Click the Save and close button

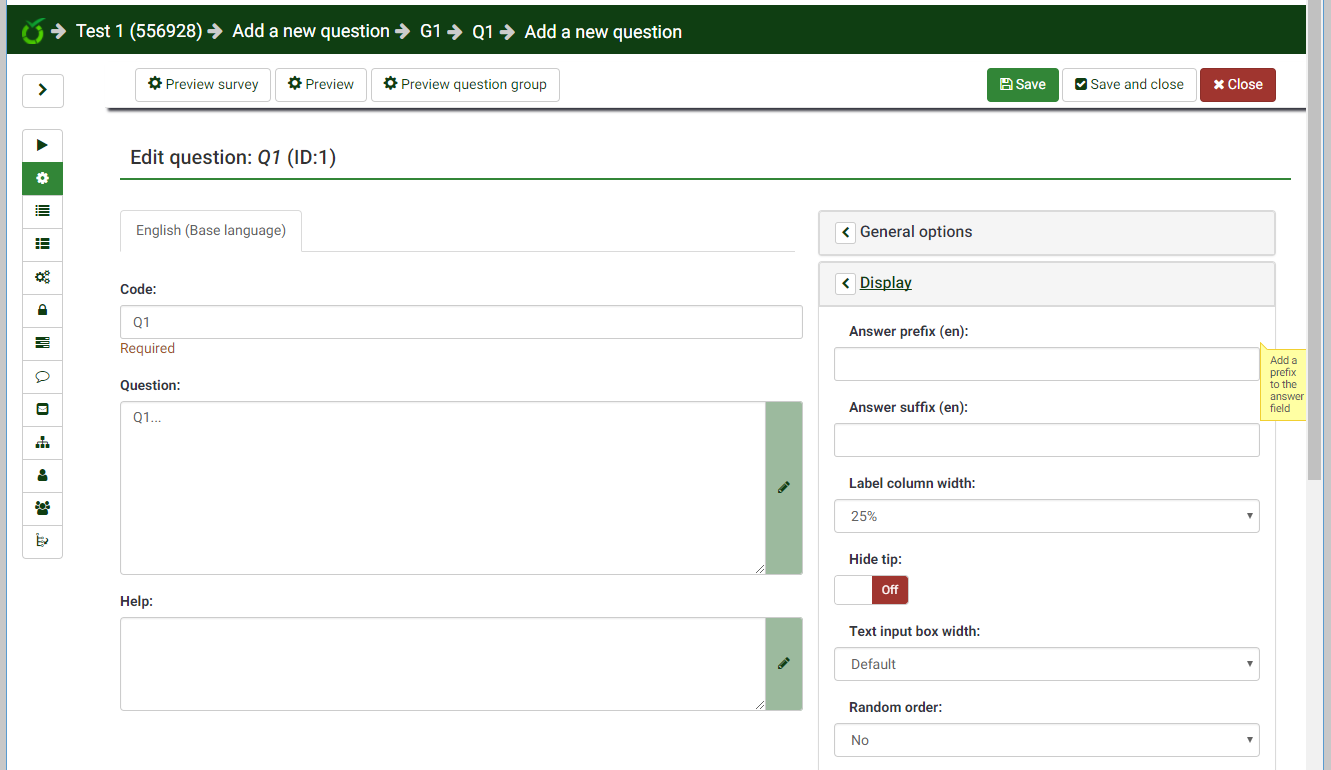click(1129, 85)
